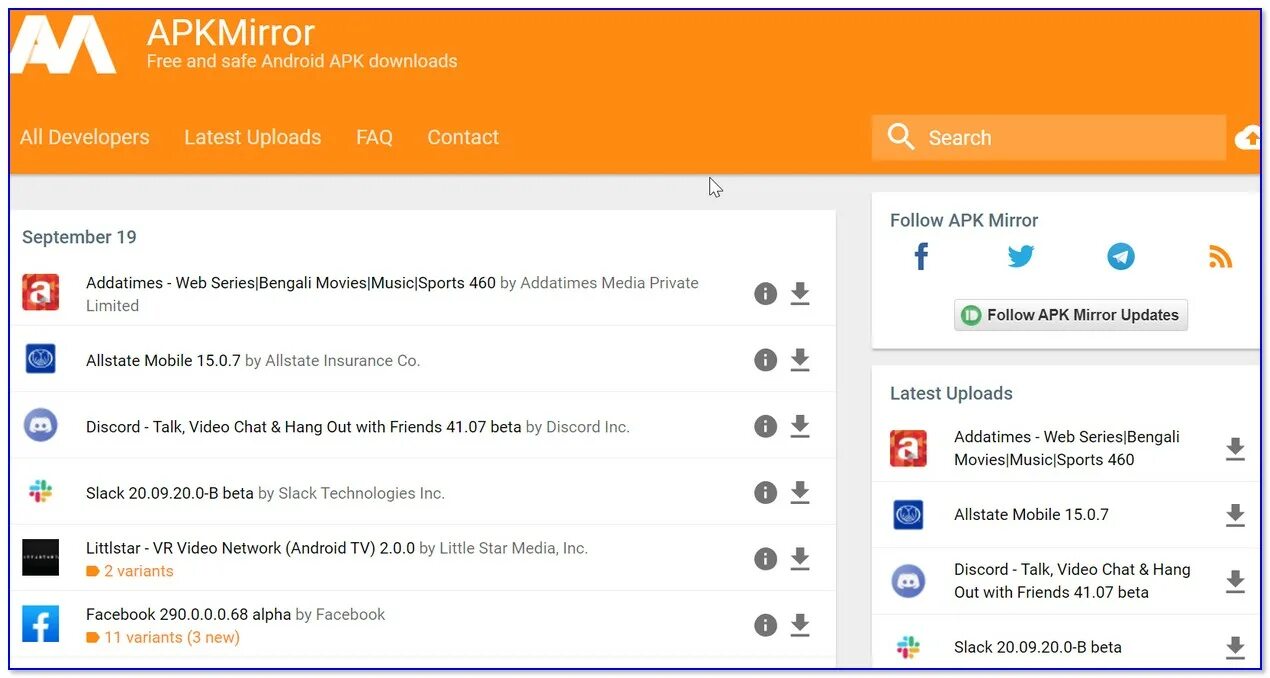
Task: Expand Facebook 11 variants (3 new)
Action: (163, 637)
